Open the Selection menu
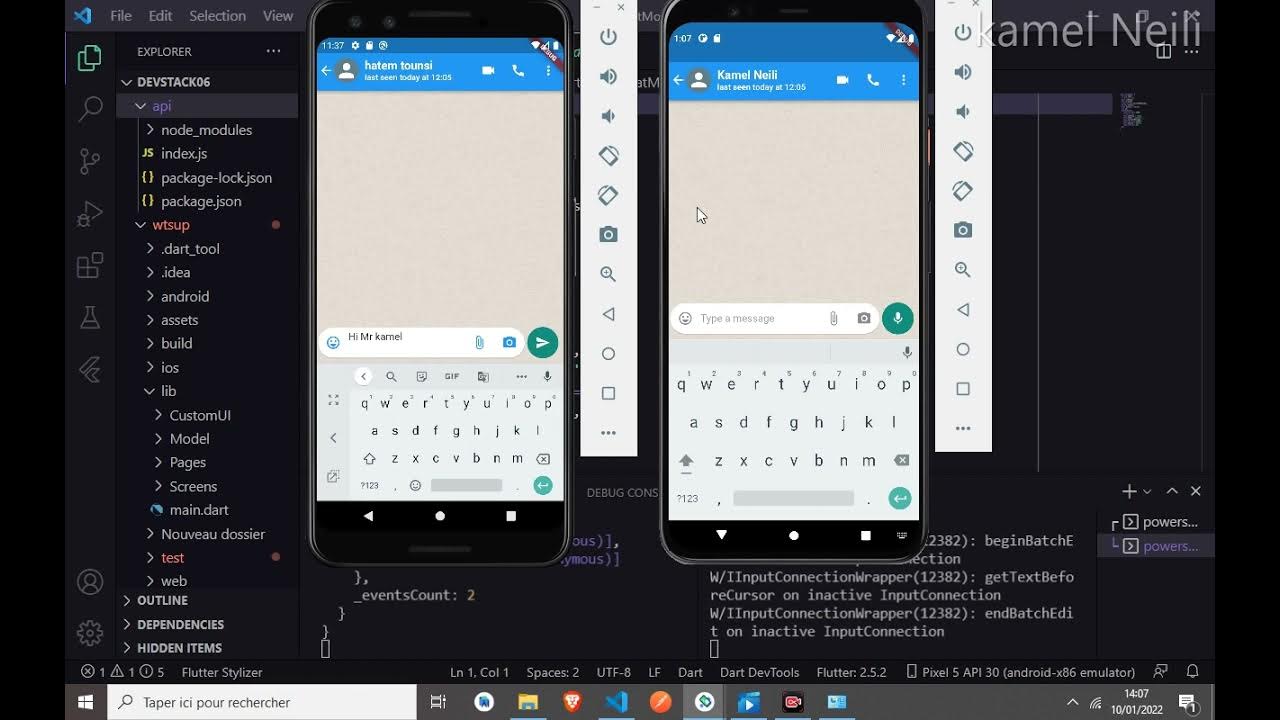This screenshot has width=1280, height=720. click(x=217, y=15)
